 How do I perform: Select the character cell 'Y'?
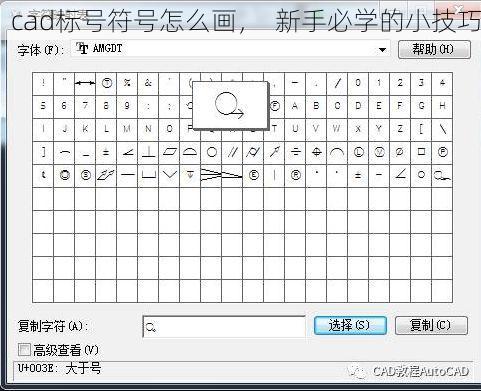click(379, 129)
